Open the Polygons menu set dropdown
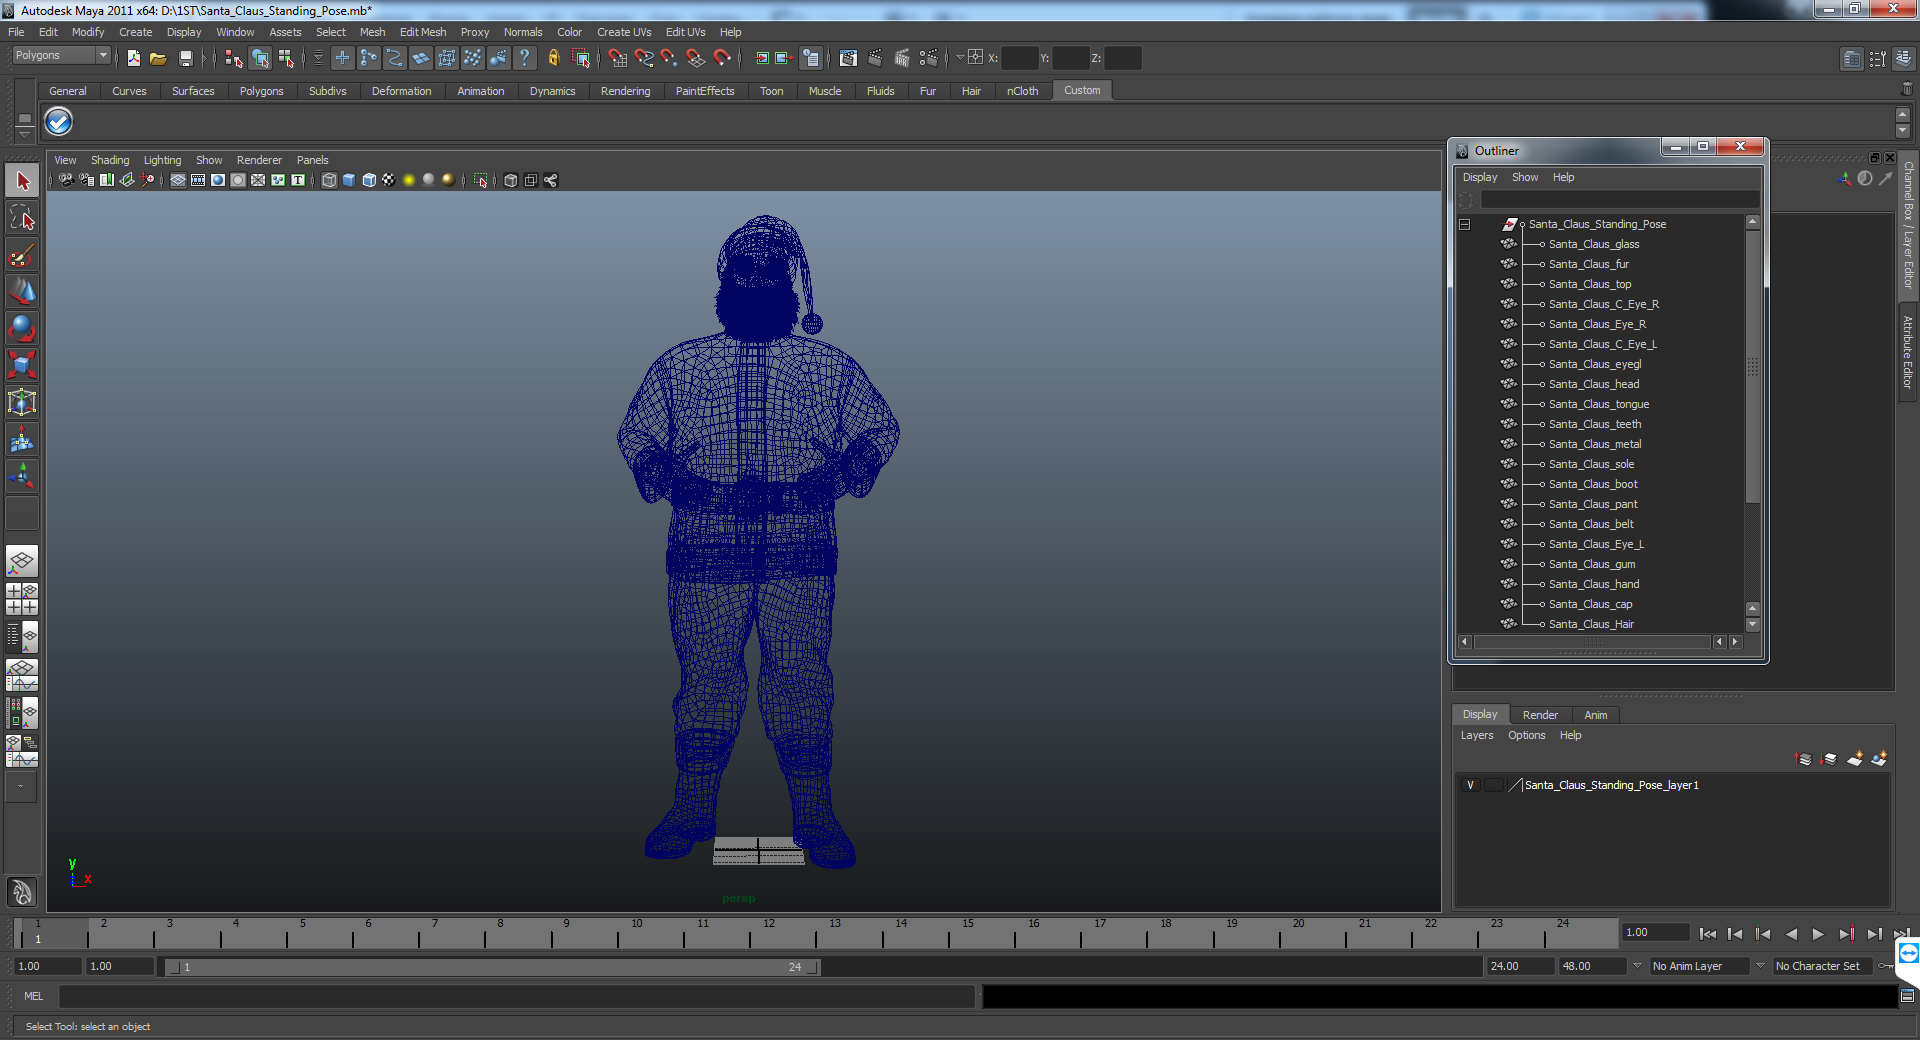This screenshot has width=1920, height=1040. (103, 56)
